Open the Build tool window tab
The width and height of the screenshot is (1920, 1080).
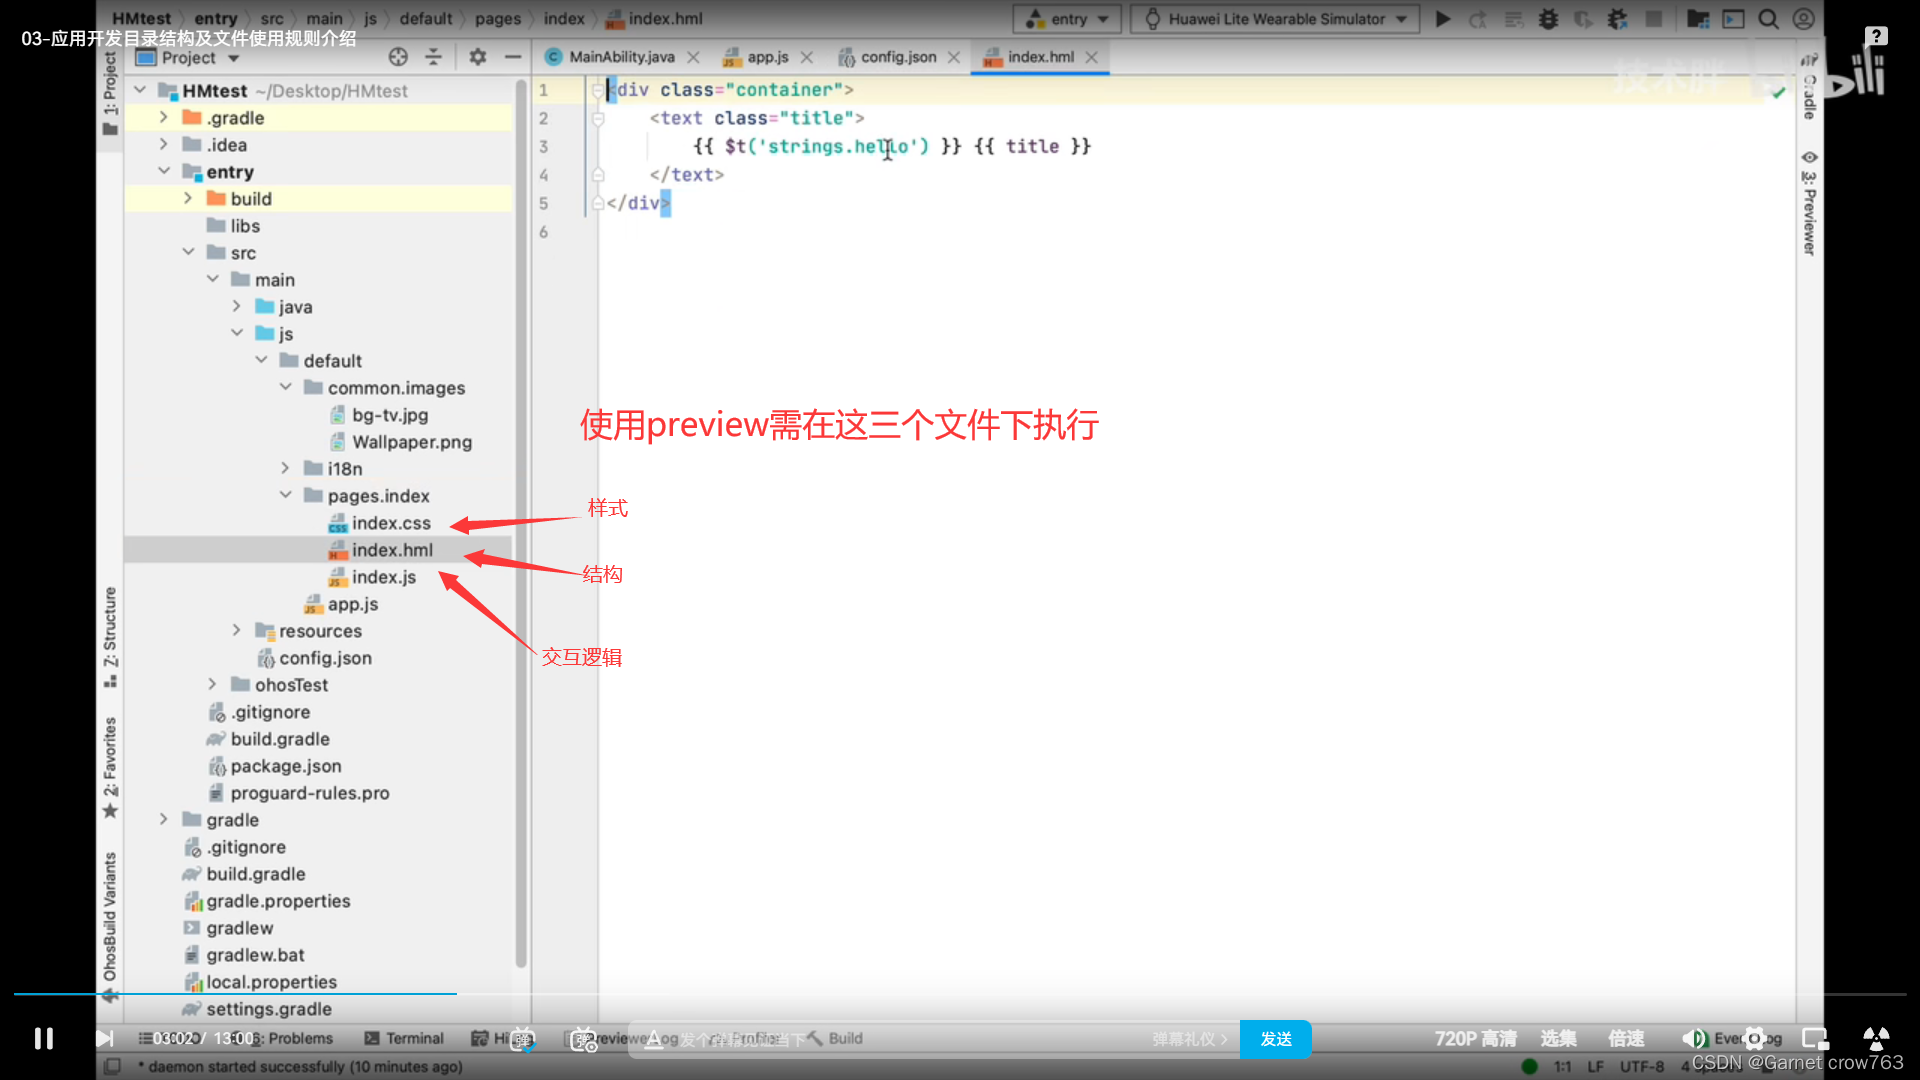tap(836, 1039)
